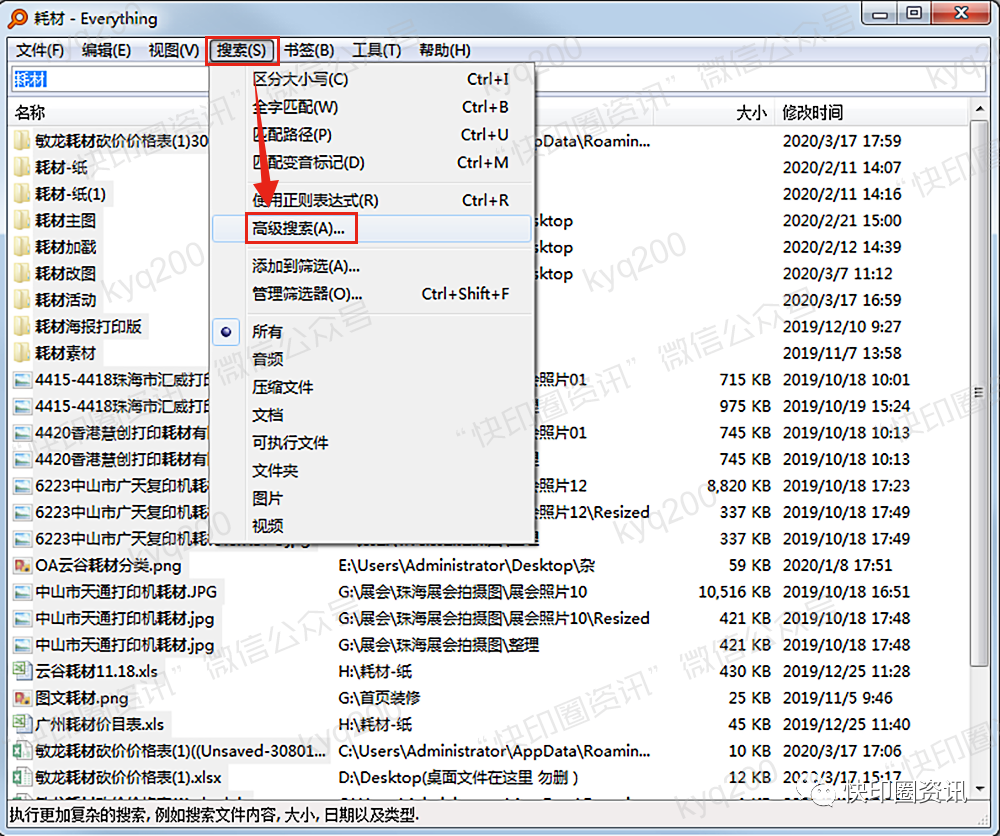
Task: Open 管理筛选器(O)... entry
Action: [372, 294]
